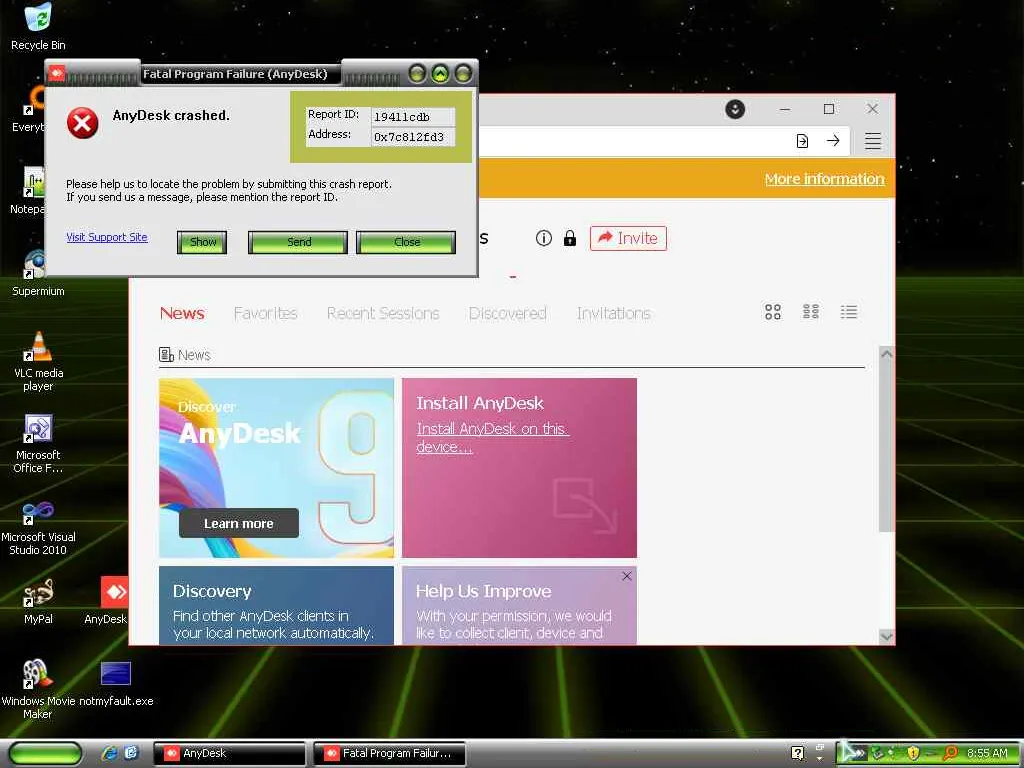
Task: Click the taskbar clock showing 8:55 AM
Action: 987,753
